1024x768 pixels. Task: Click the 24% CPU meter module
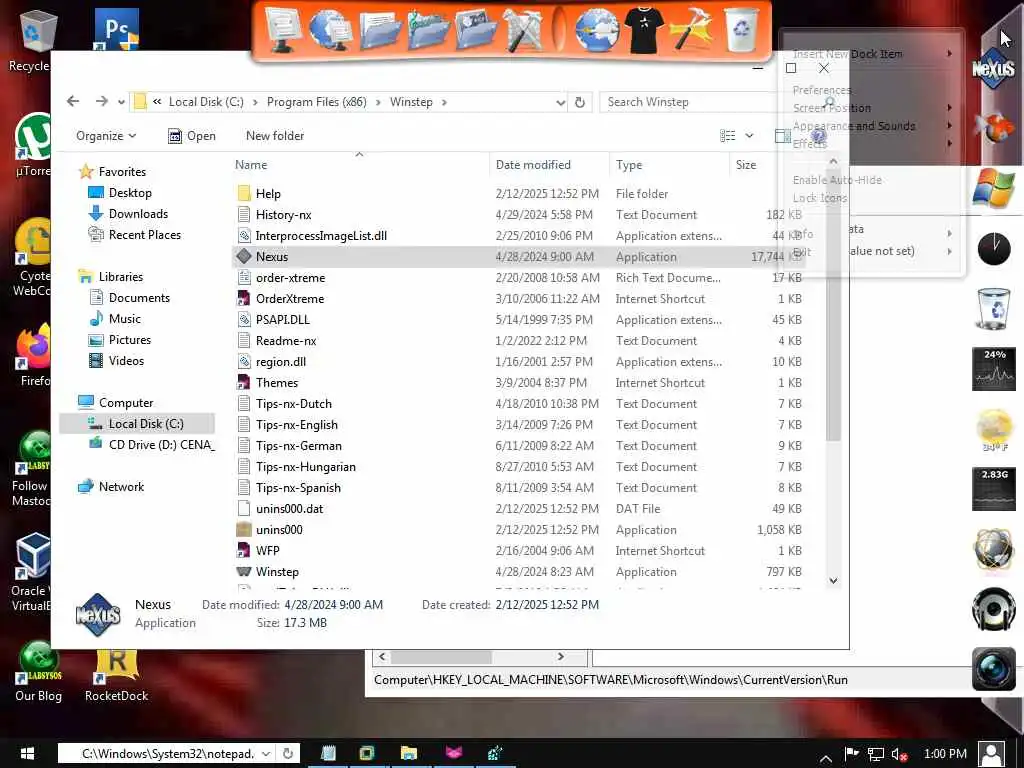click(993, 369)
